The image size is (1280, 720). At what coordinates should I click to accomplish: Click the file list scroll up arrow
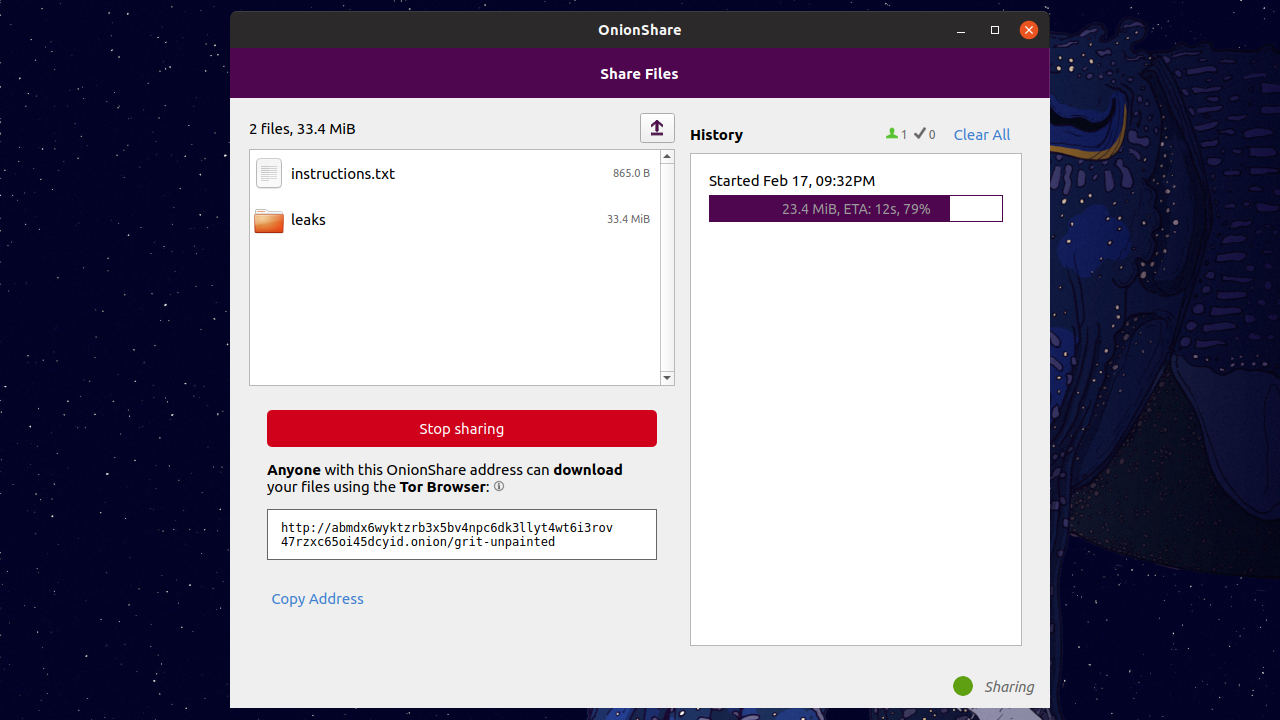(668, 157)
